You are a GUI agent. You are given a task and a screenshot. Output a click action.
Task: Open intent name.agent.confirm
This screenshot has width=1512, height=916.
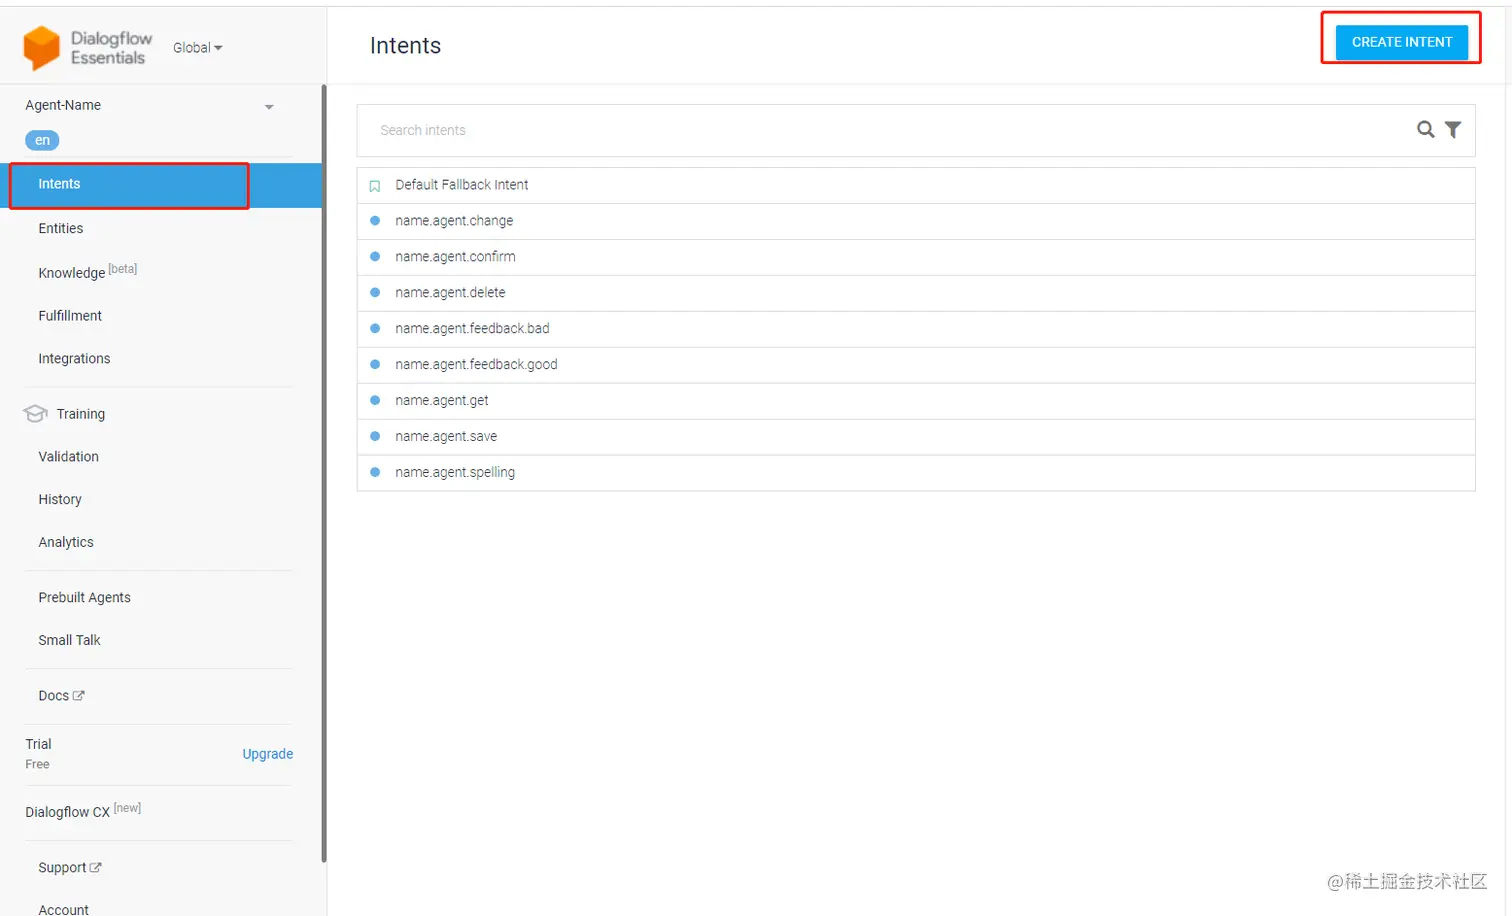tap(916, 257)
